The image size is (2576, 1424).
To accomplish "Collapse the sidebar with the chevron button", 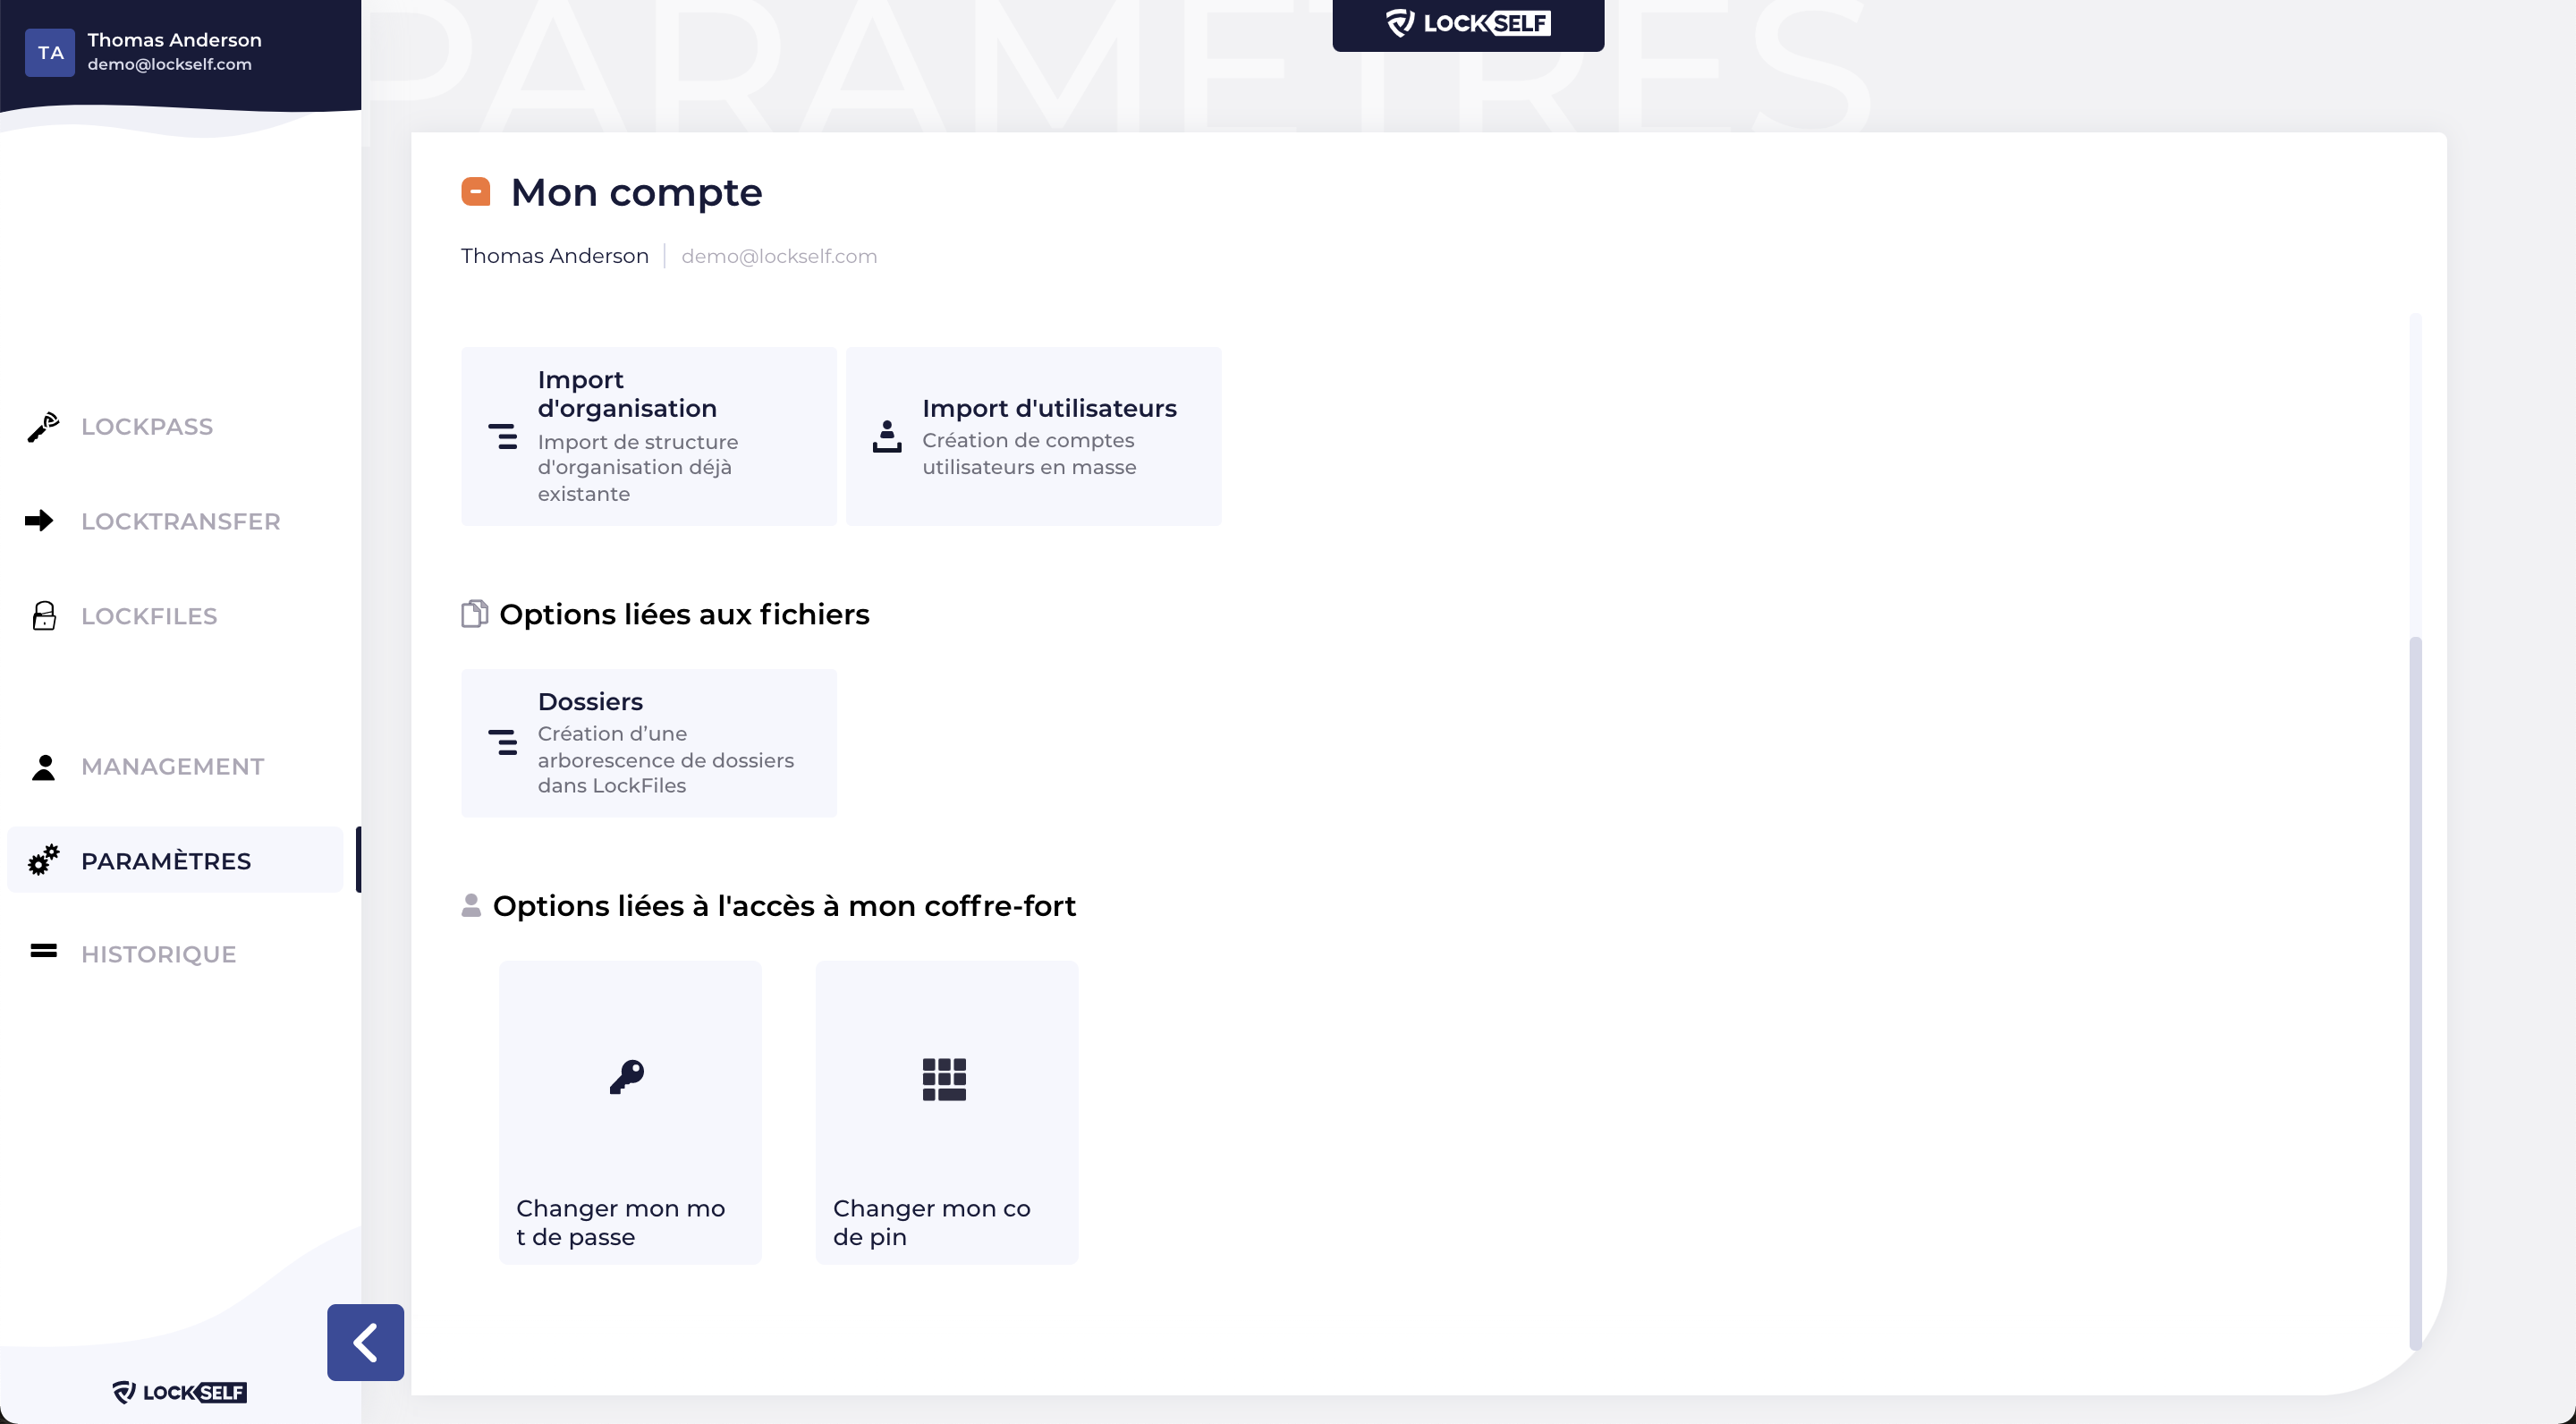I will pos(365,1342).
